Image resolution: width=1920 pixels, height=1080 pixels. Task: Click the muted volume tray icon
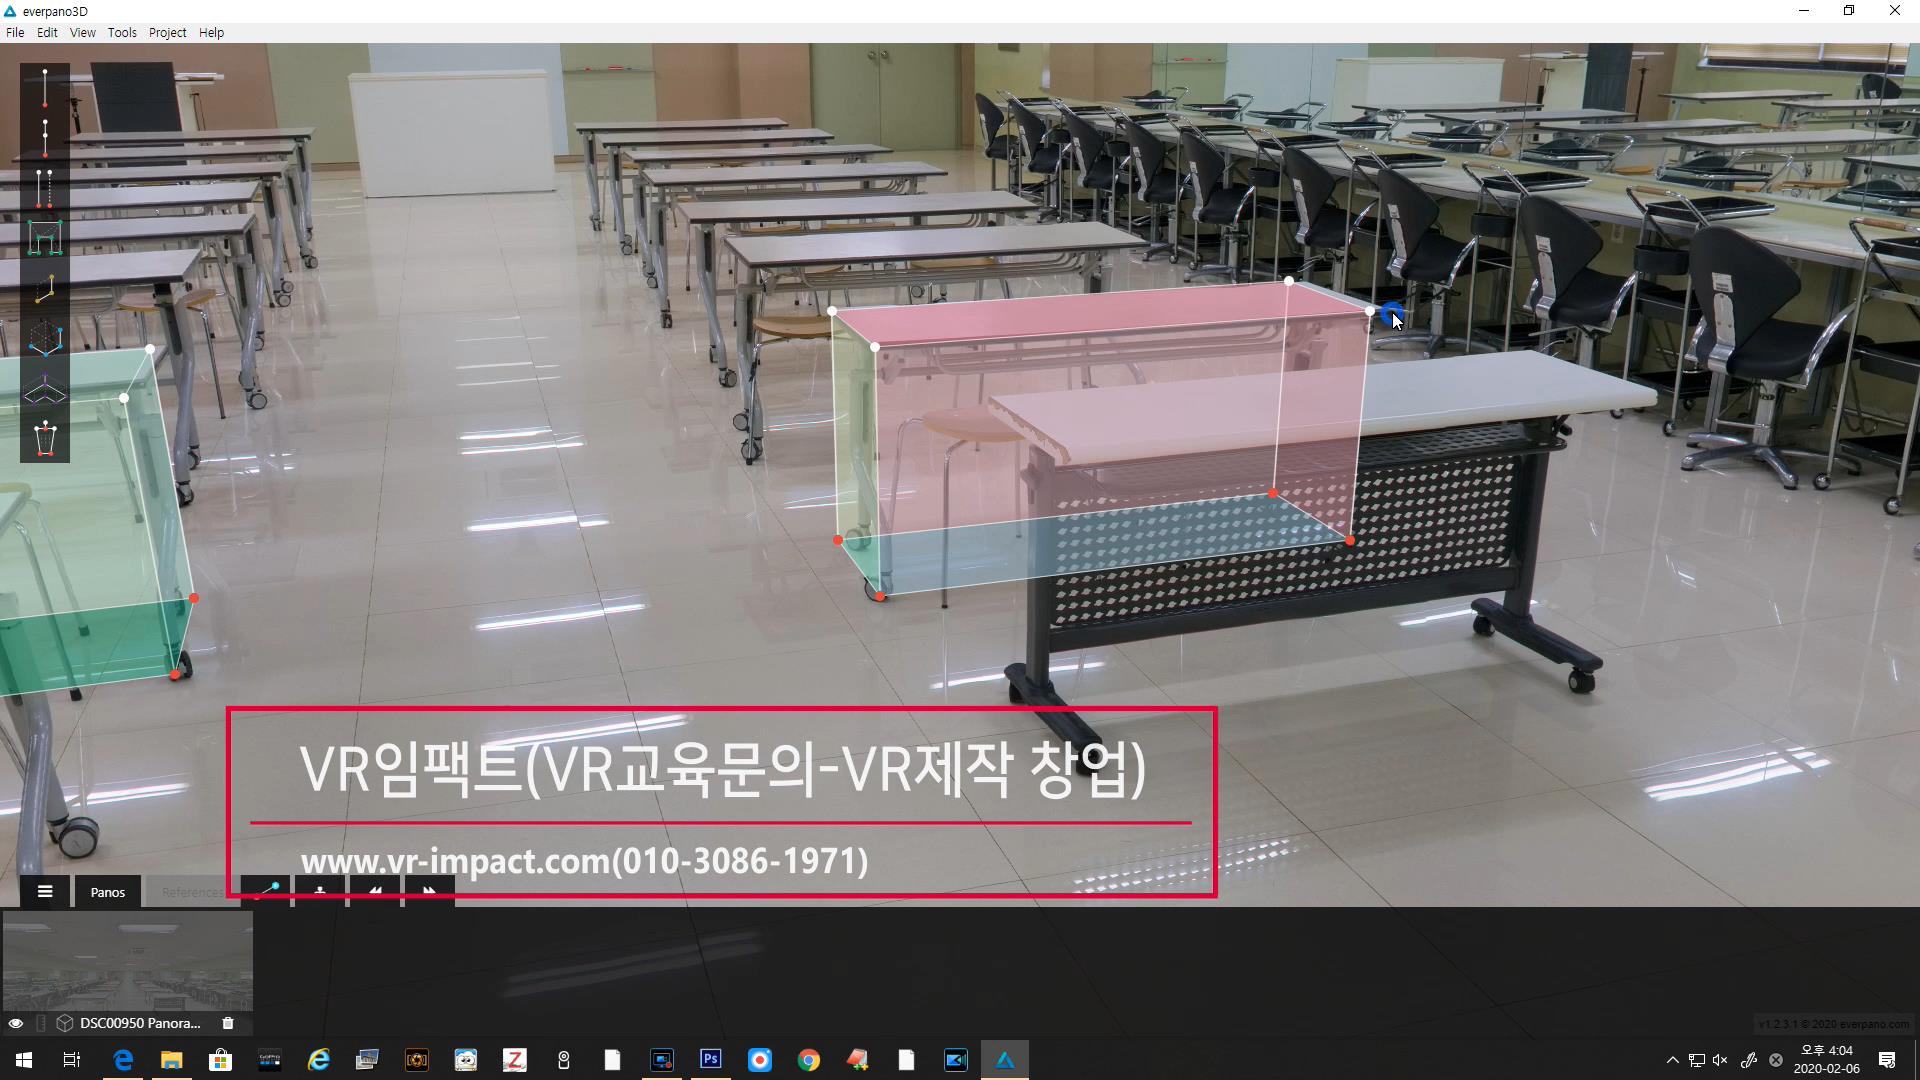(1720, 1060)
